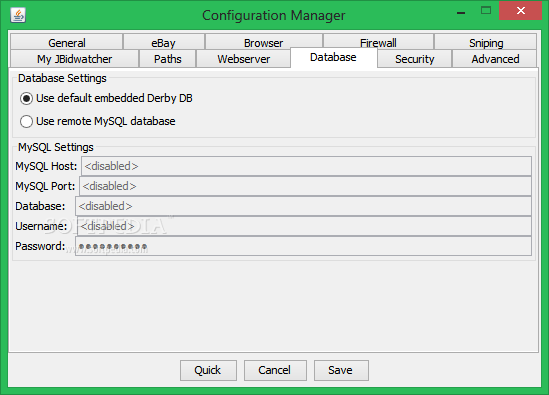Viewport: 549px width, 395px height.
Task: Minimize the Configuration Manager window
Action: (x=461, y=13)
